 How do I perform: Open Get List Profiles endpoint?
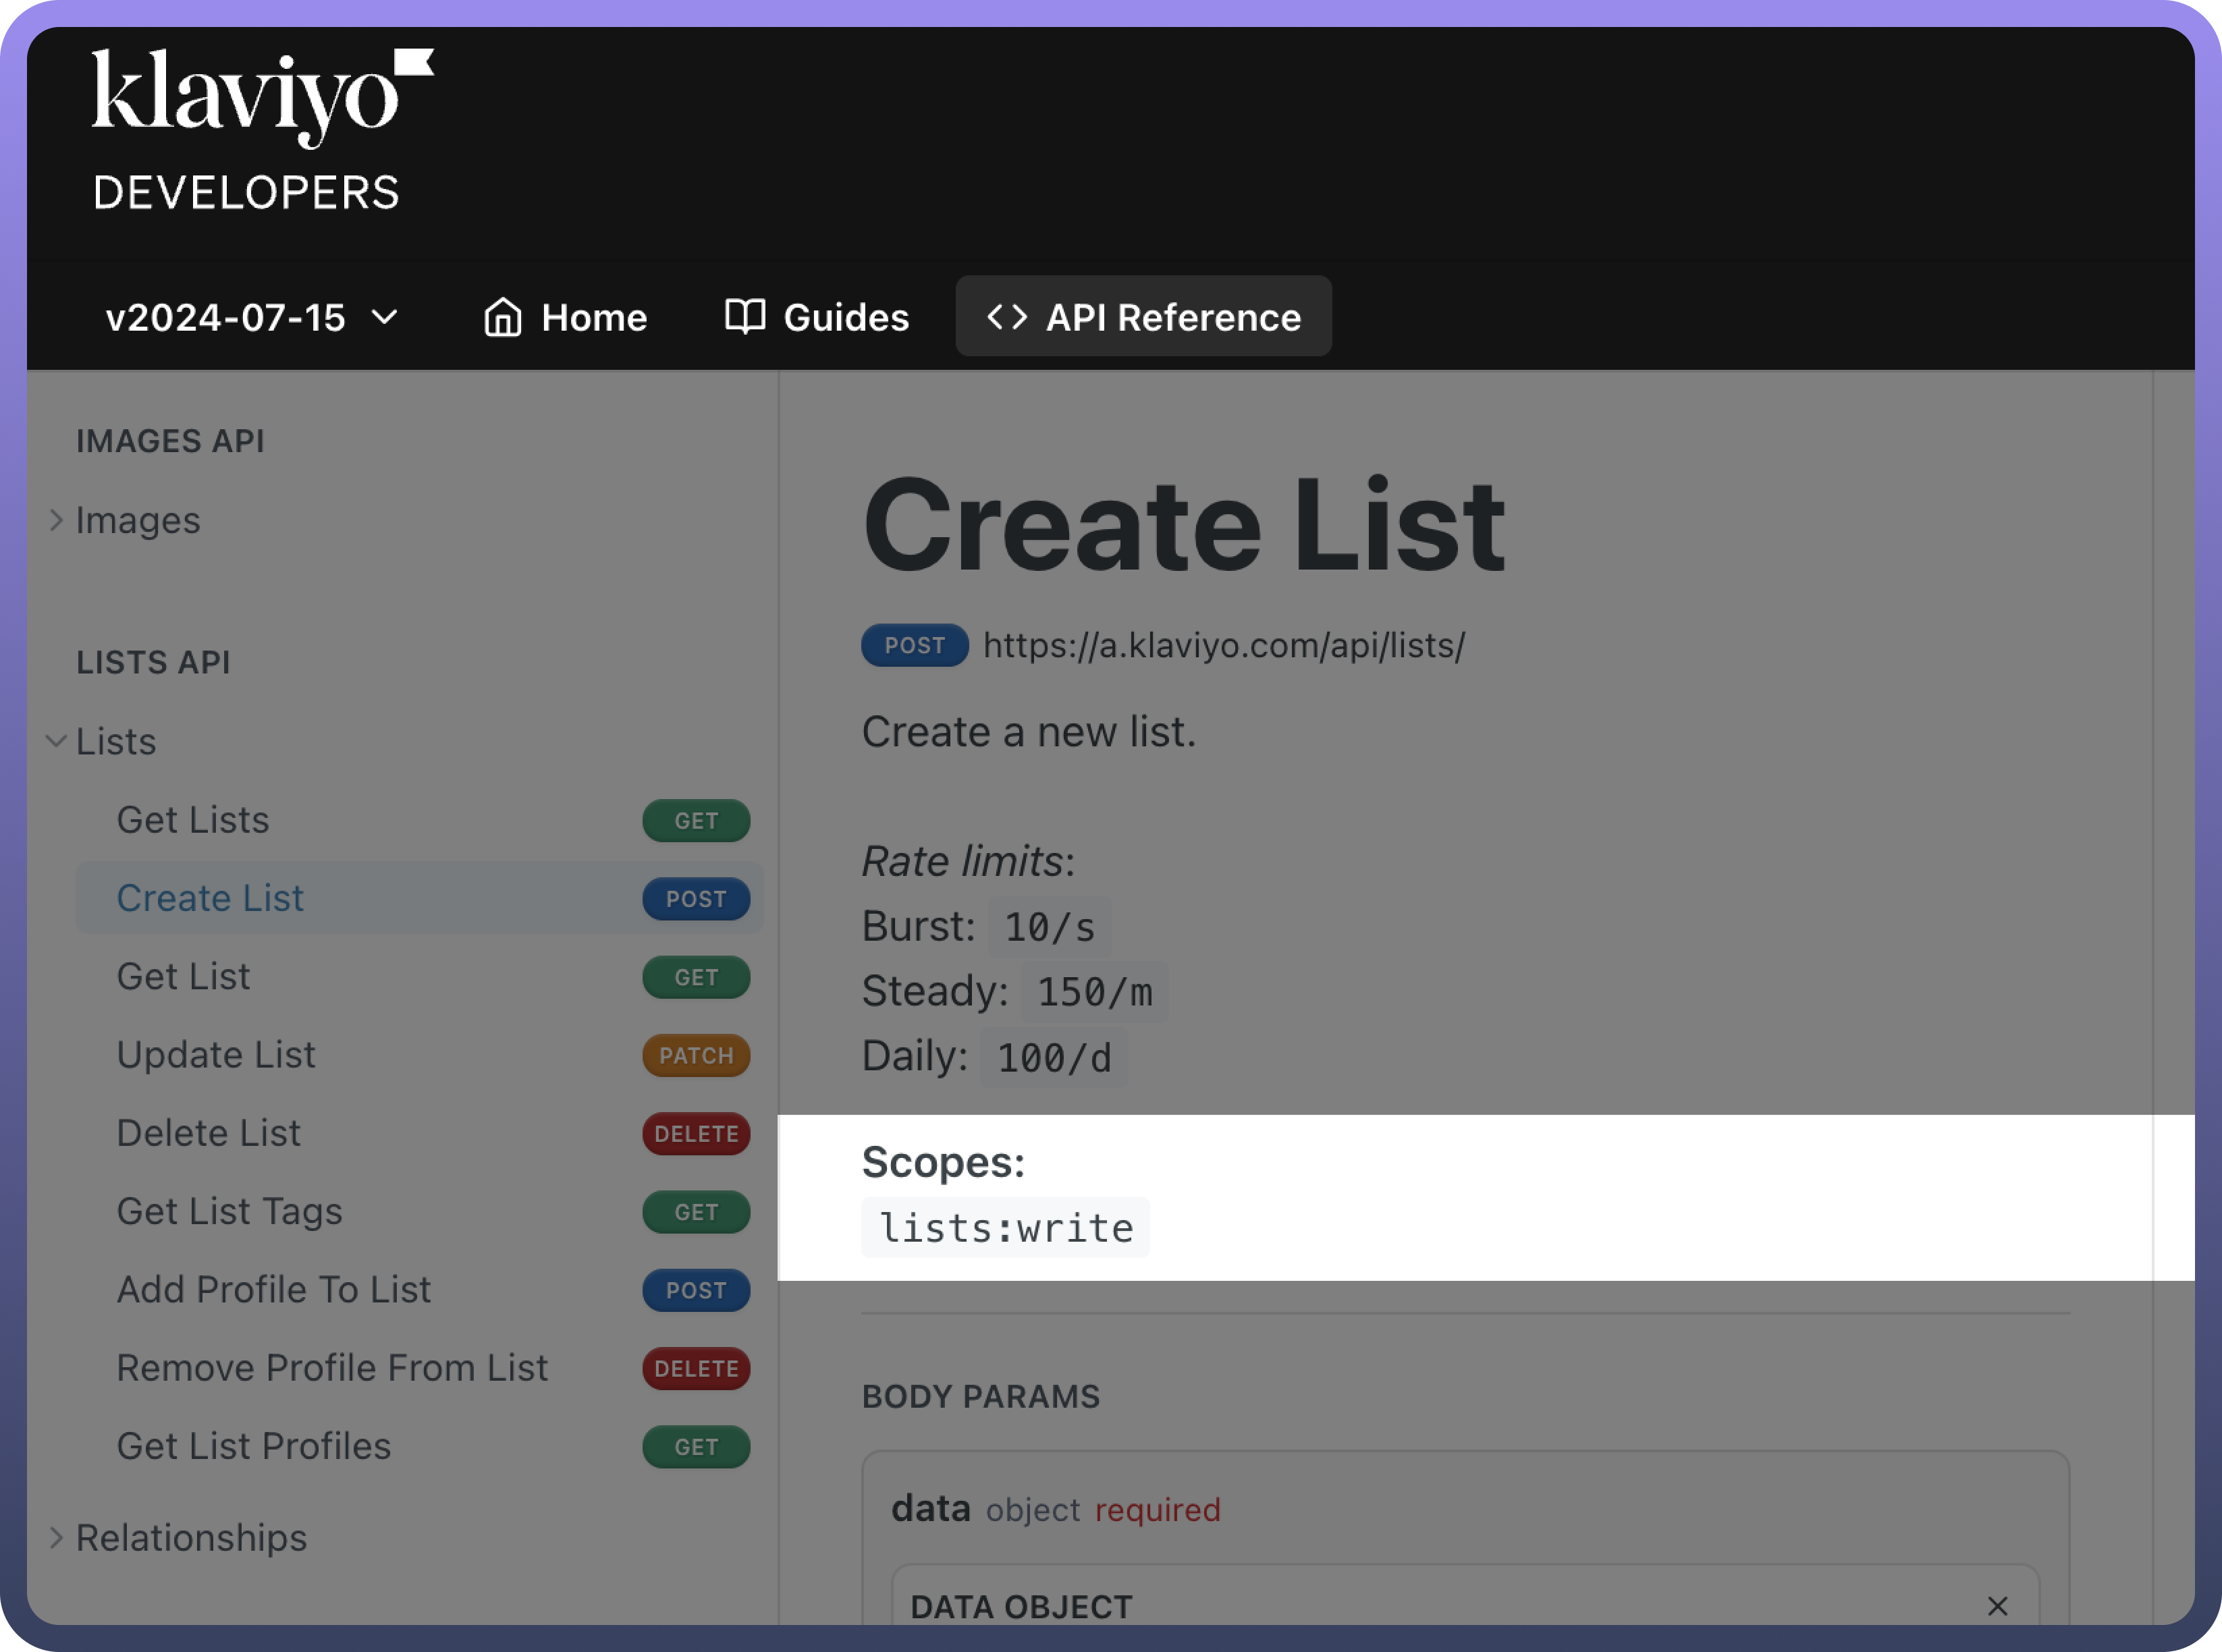254,1446
